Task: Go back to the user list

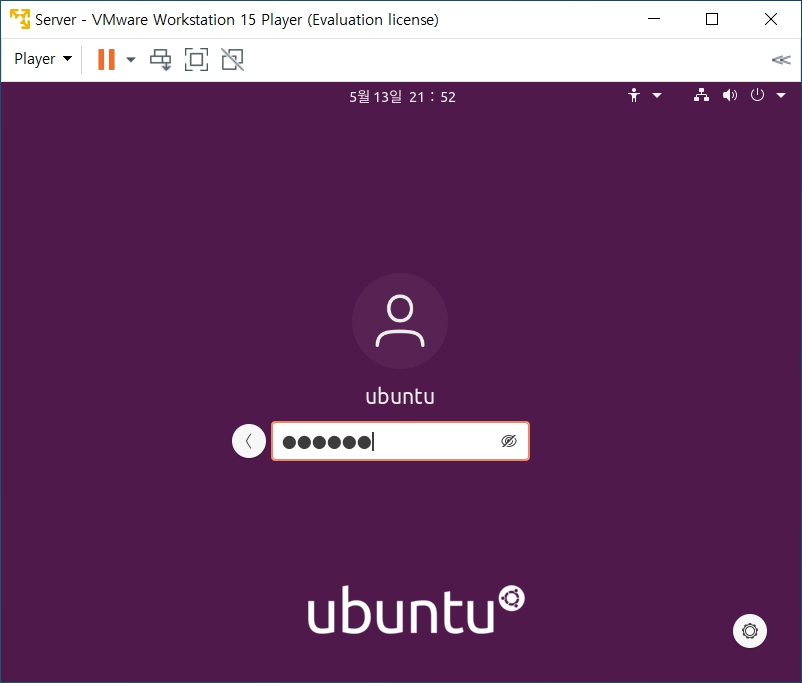Action: [249, 441]
